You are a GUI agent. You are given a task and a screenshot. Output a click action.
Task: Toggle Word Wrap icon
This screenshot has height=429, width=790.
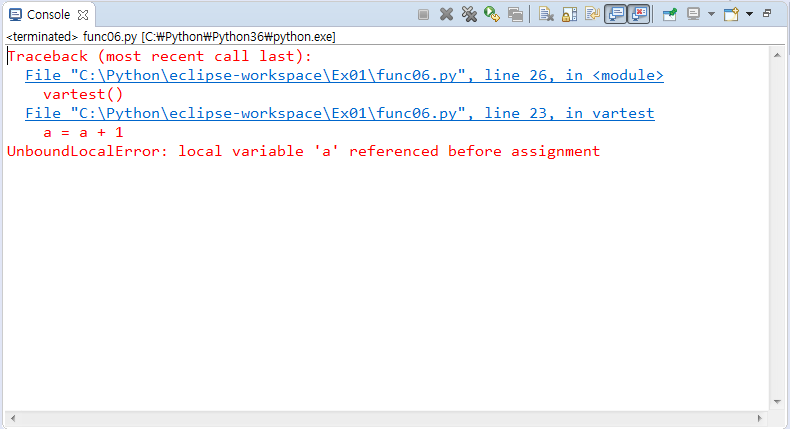592,14
